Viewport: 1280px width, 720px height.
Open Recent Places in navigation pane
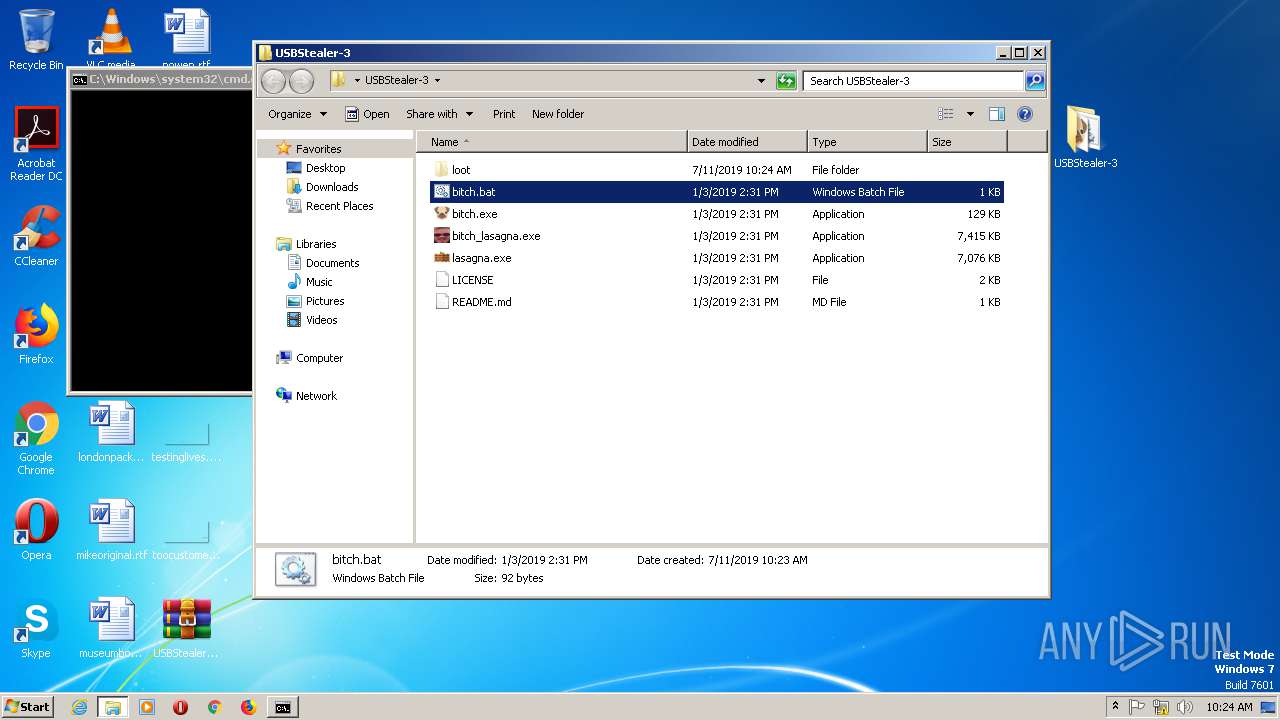[x=339, y=206]
